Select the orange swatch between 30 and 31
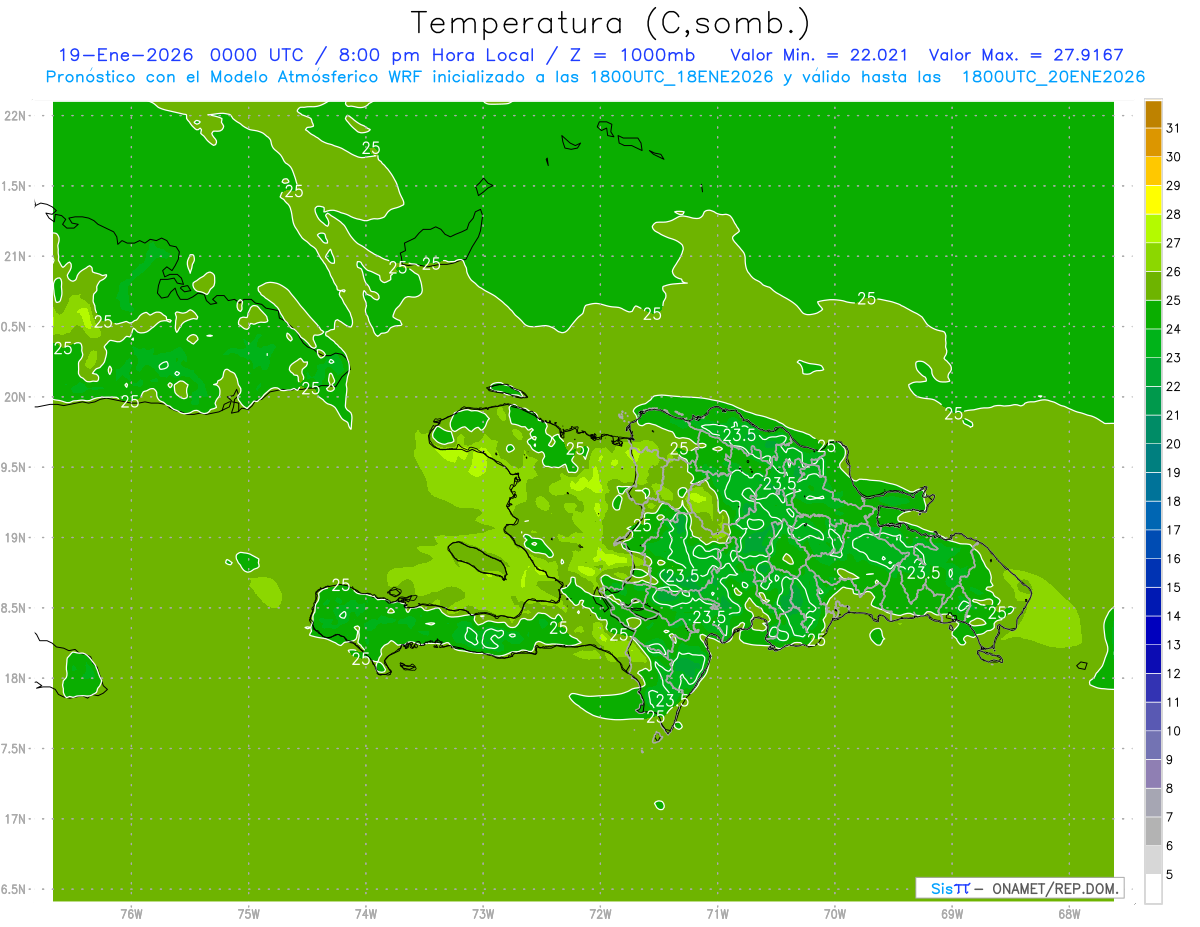The height and width of the screenshot is (927, 1200). (1153, 143)
